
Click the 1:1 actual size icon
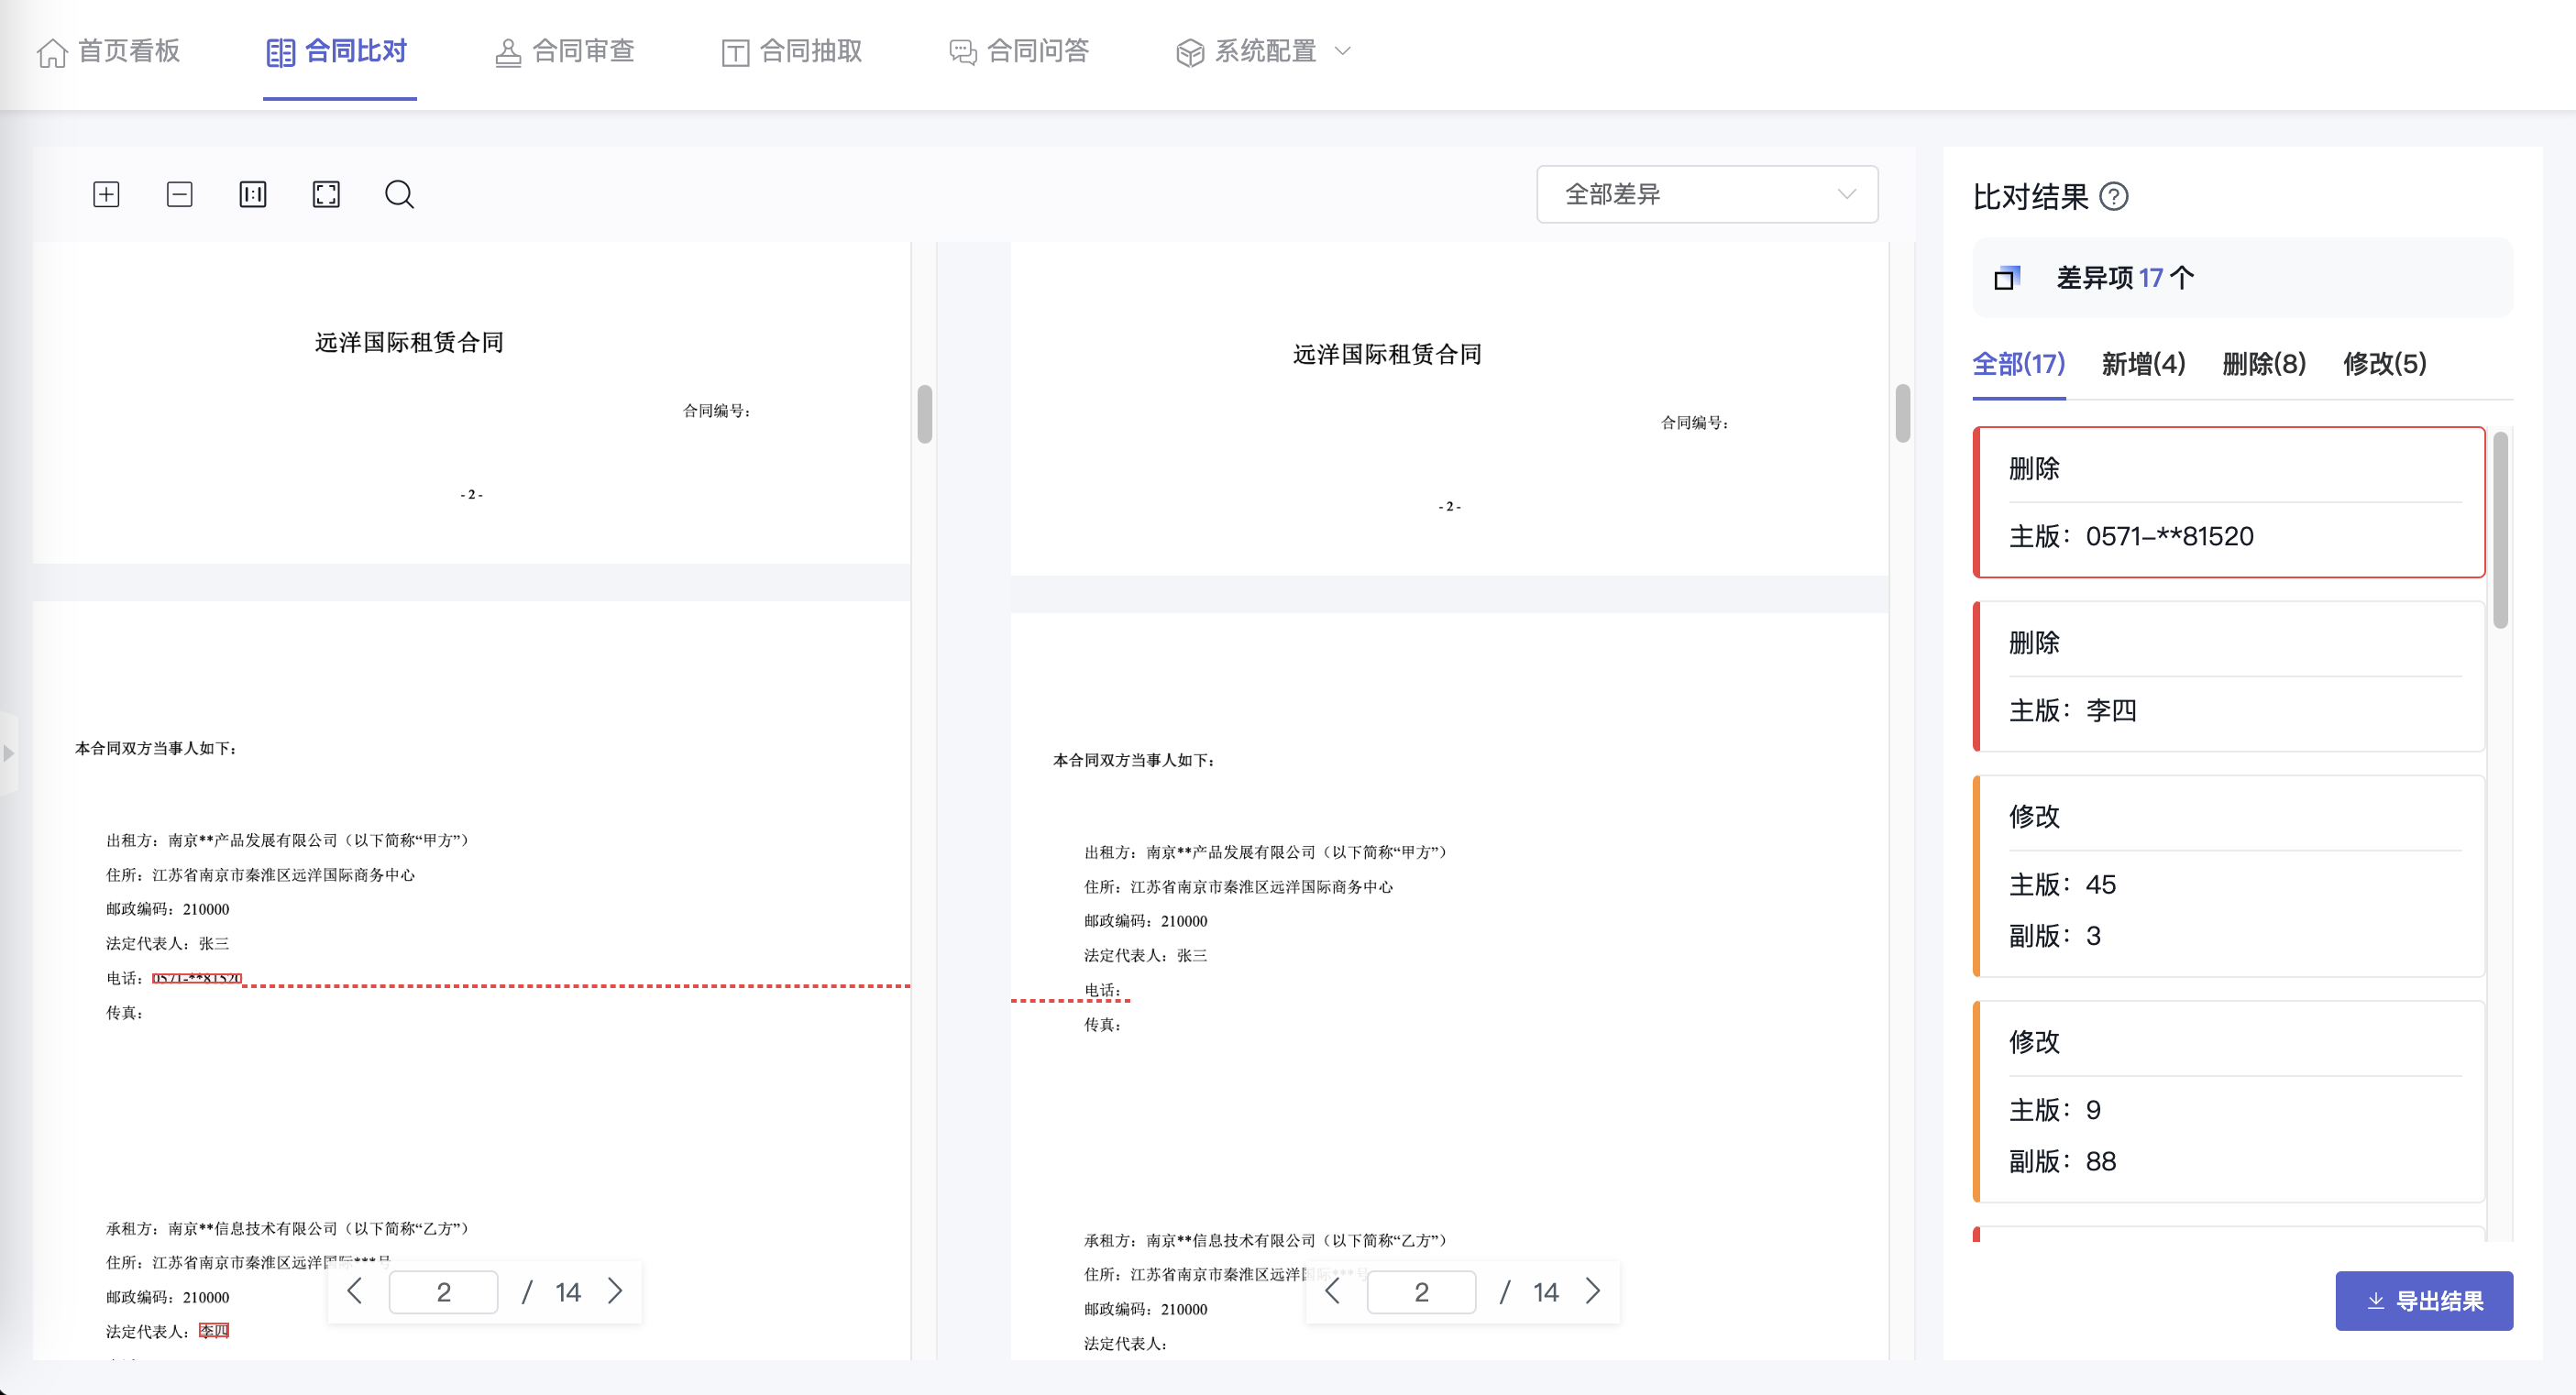point(253,194)
